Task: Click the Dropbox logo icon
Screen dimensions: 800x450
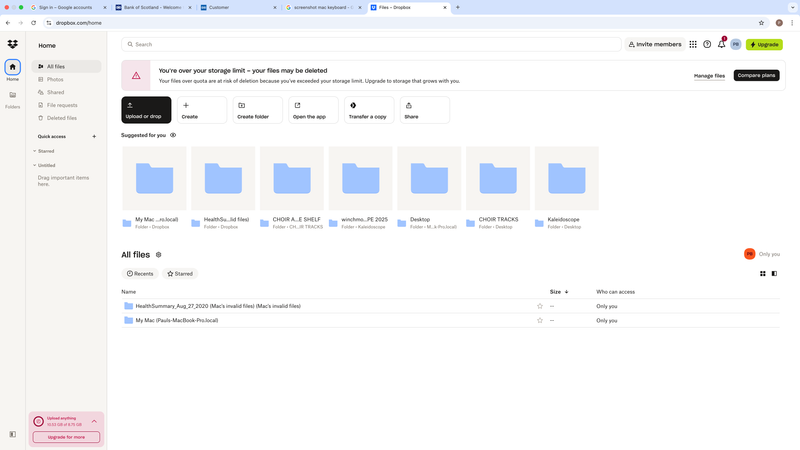Action: coord(12,44)
